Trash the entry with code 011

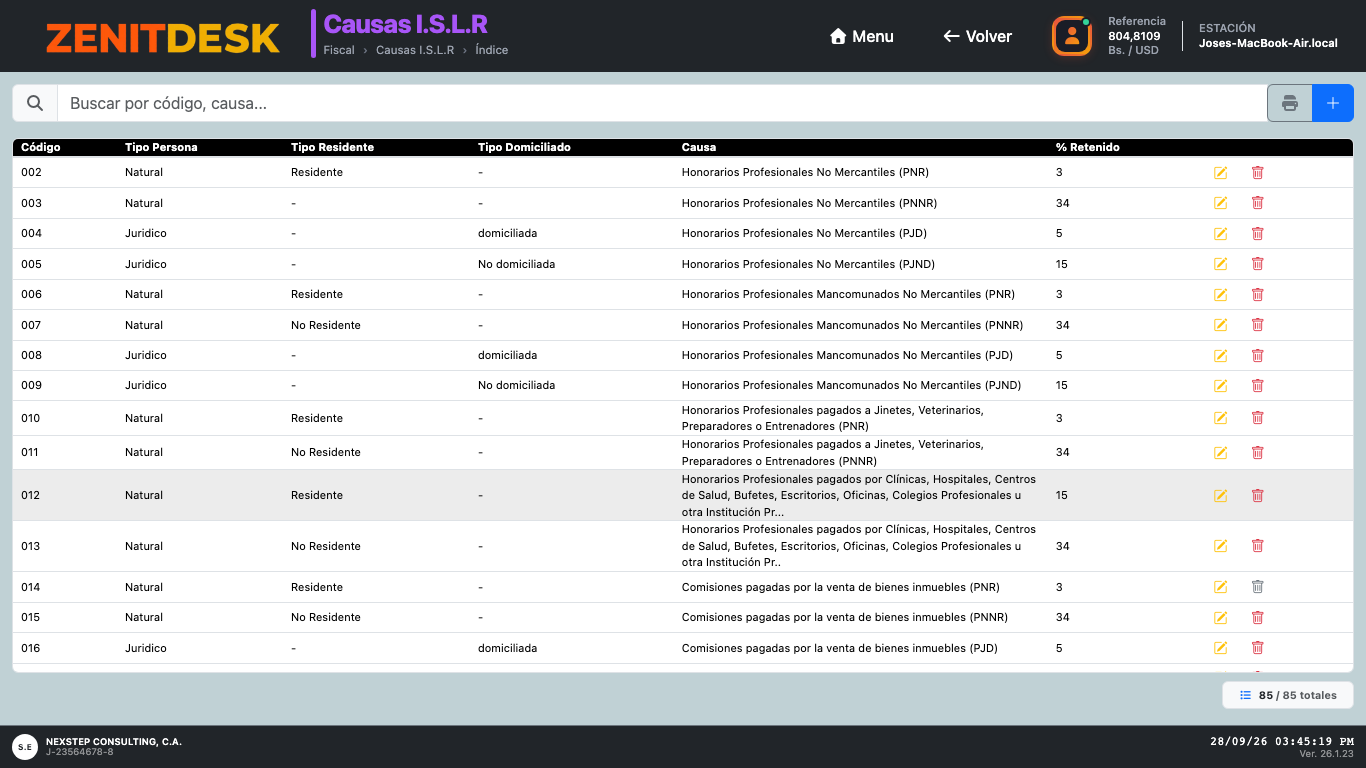click(x=1257, y=452)
